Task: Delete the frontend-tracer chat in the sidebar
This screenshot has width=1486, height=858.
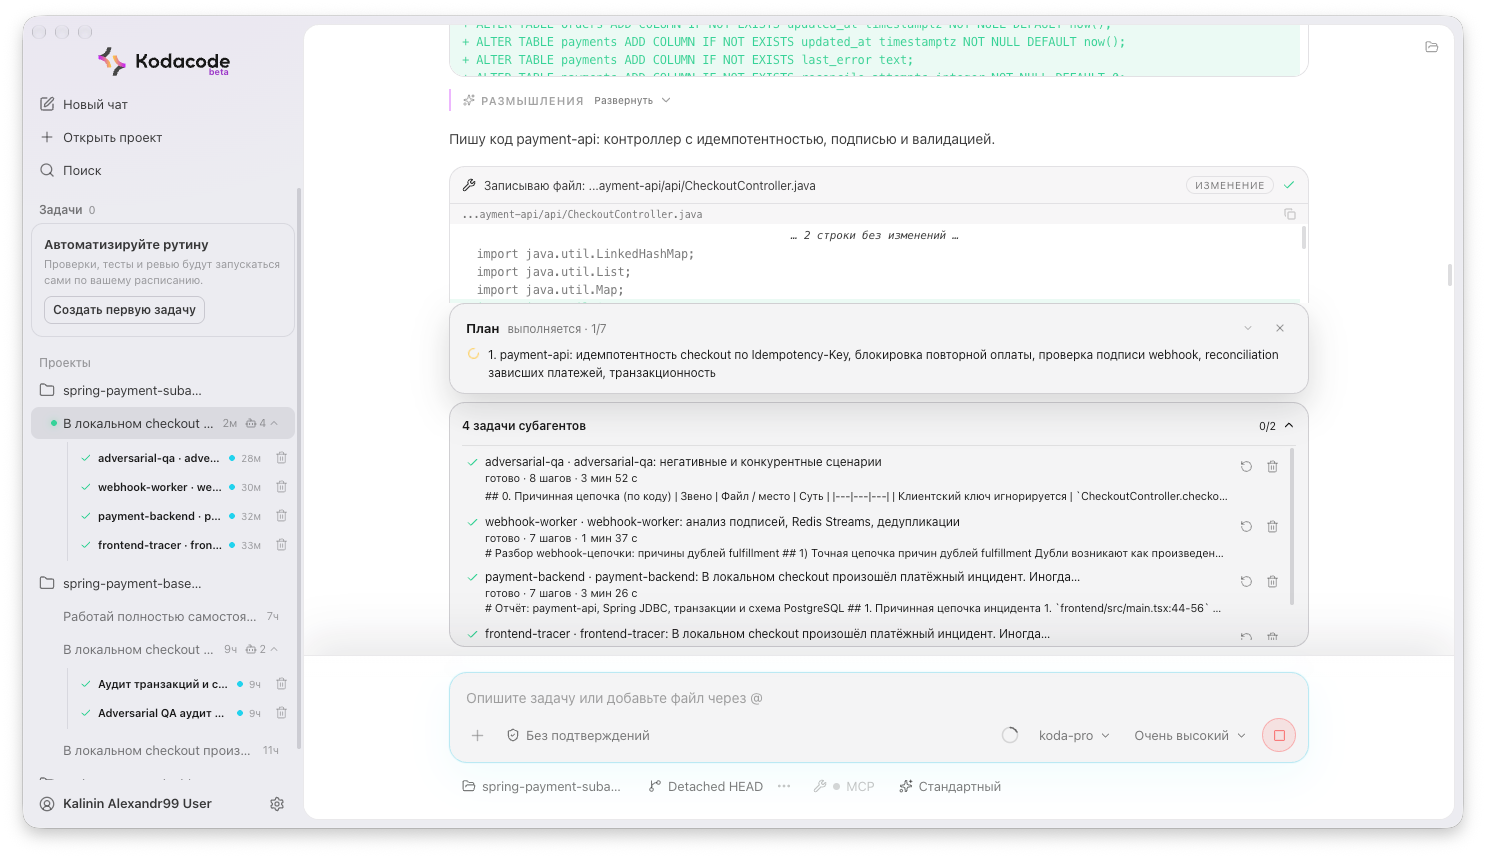Action: pos(282,545)
